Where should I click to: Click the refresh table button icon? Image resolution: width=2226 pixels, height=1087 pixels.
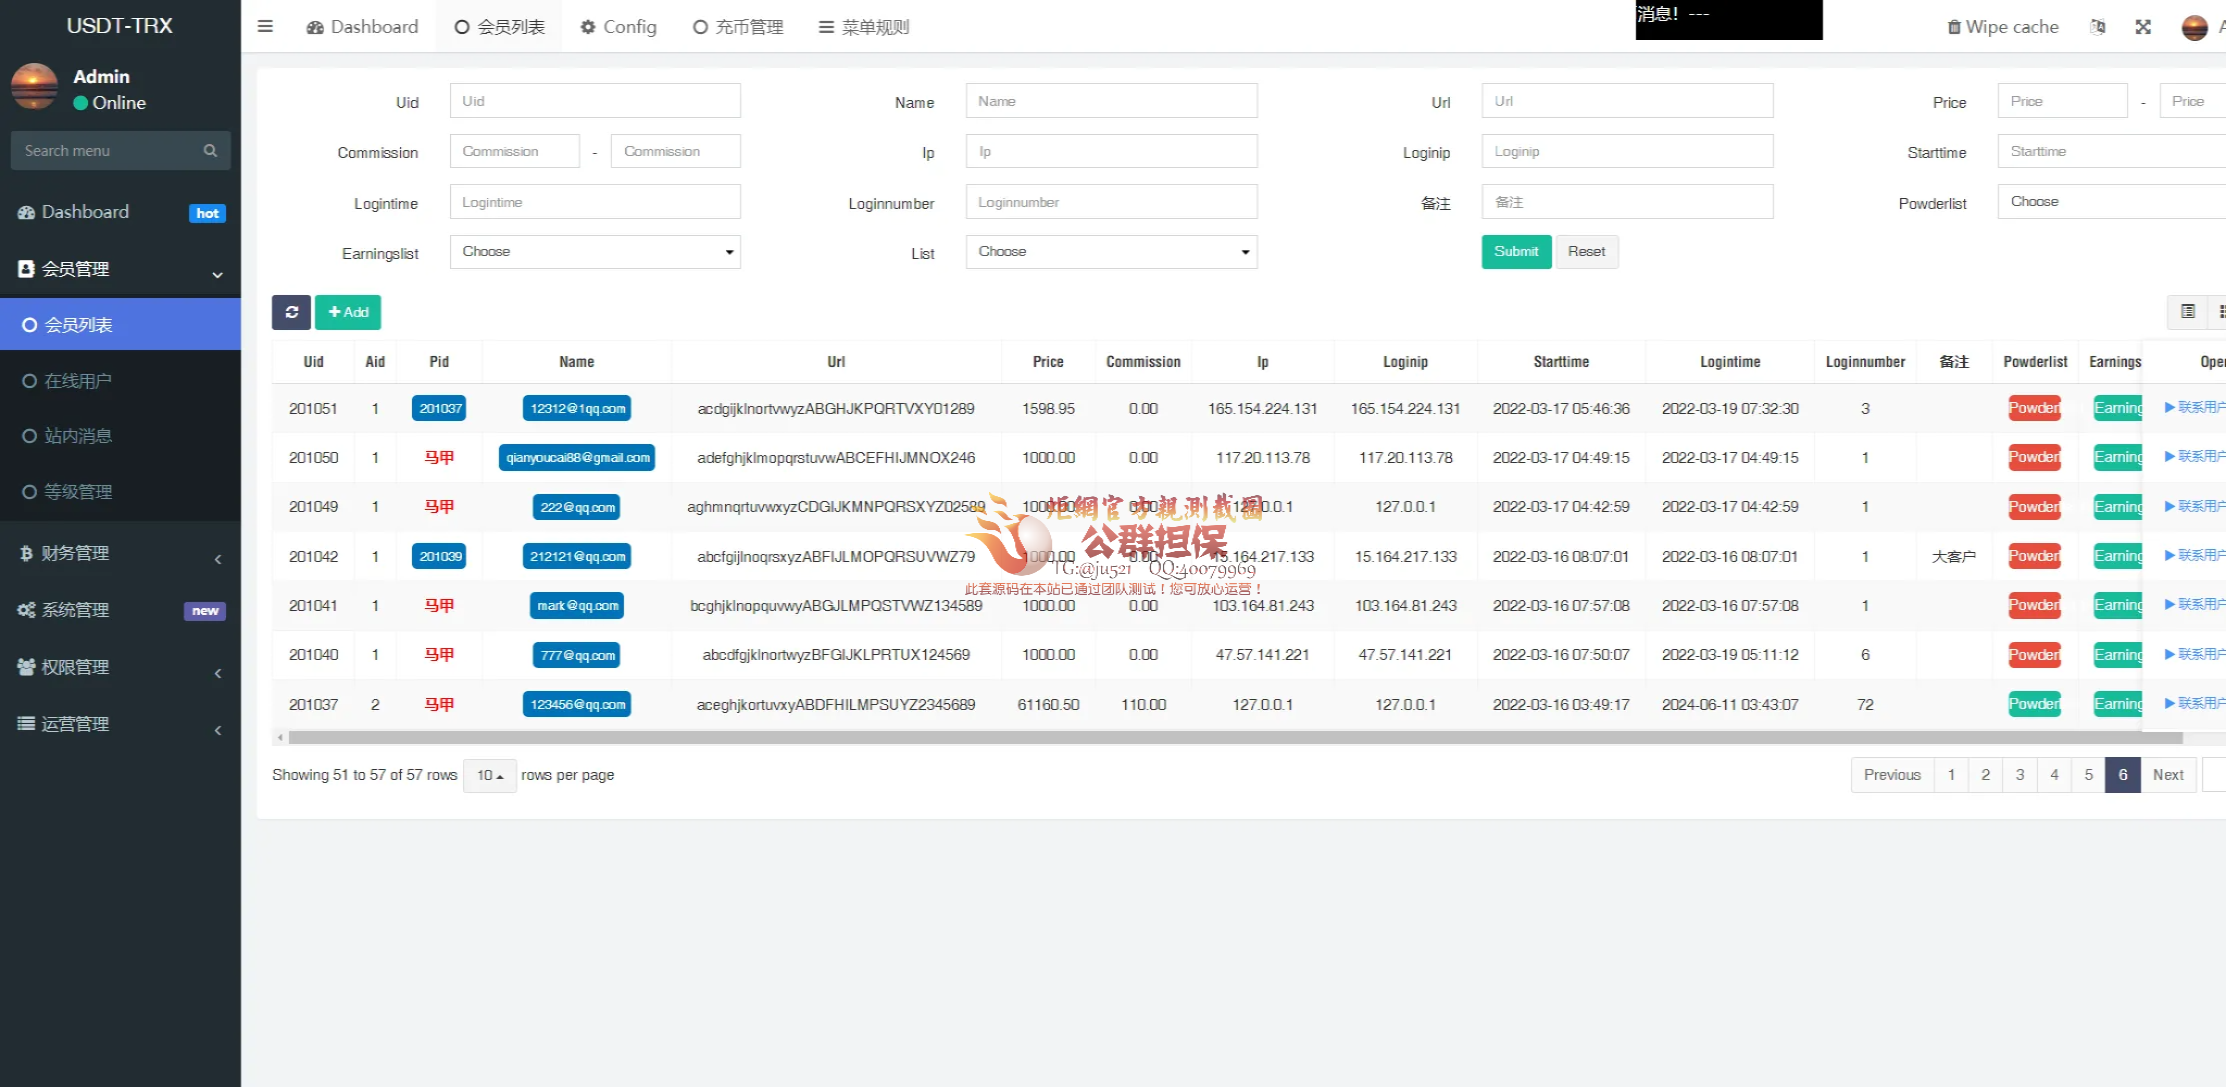click(x=291, y=312)
